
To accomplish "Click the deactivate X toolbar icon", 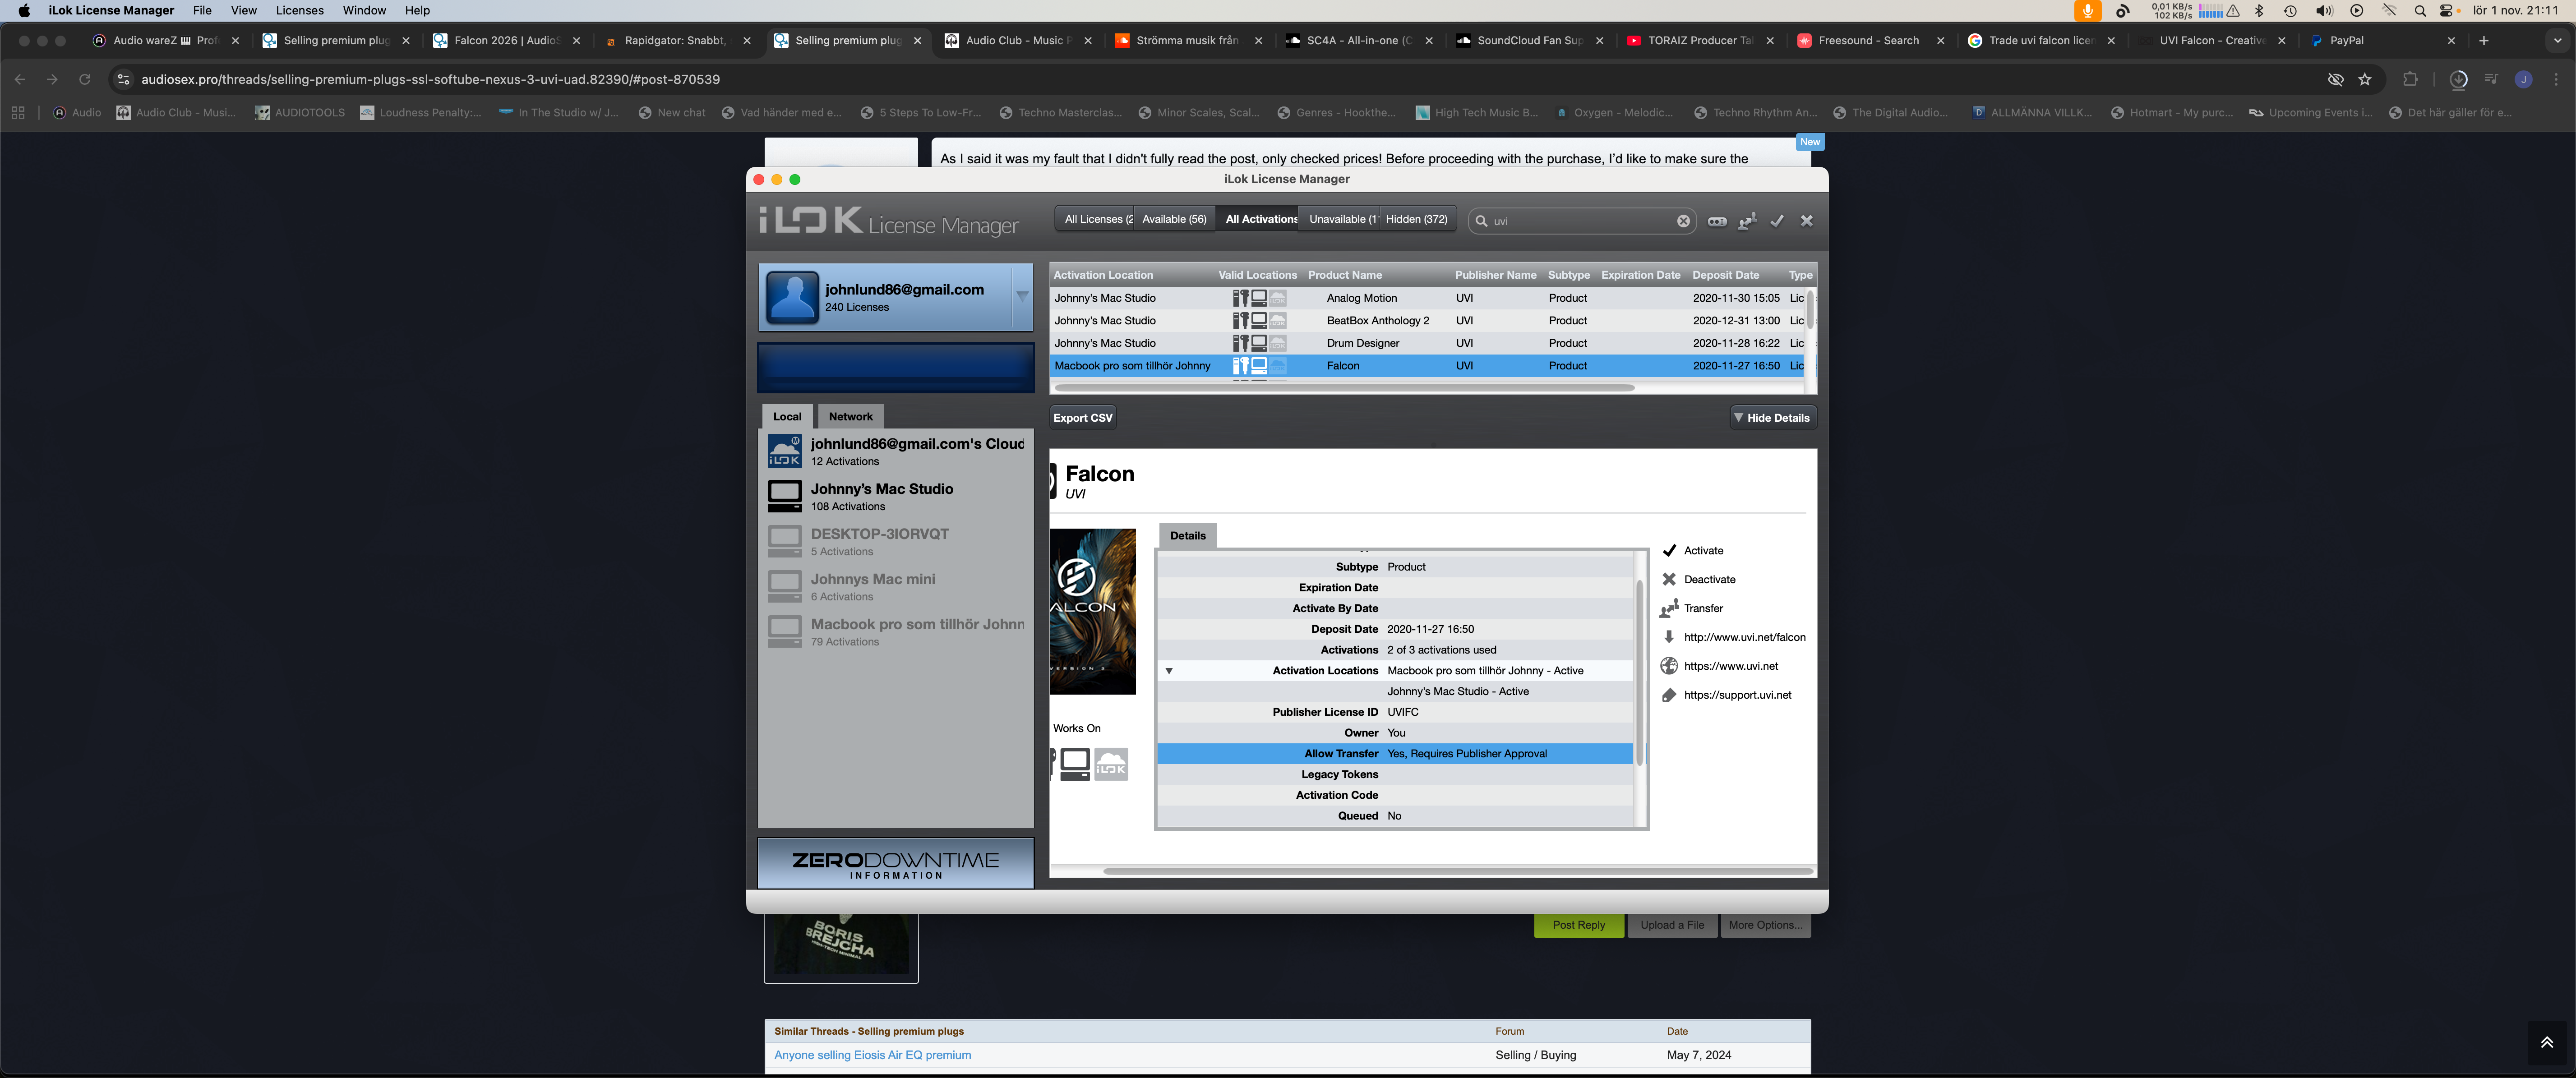I will [x=1806, y=221].
